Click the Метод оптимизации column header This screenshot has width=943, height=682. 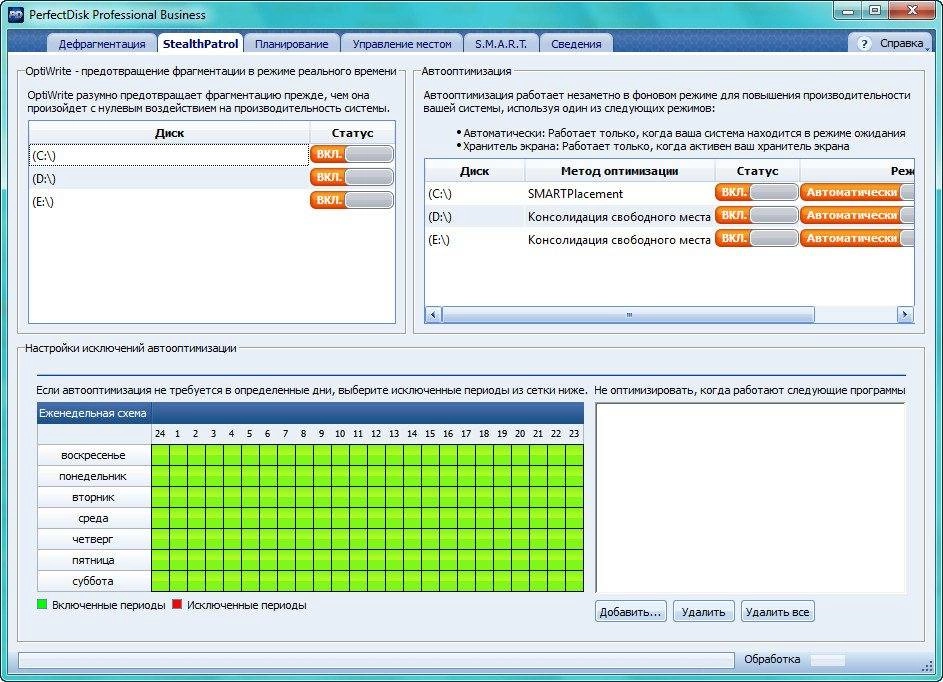pyautogui.click(x=619, y=171)
